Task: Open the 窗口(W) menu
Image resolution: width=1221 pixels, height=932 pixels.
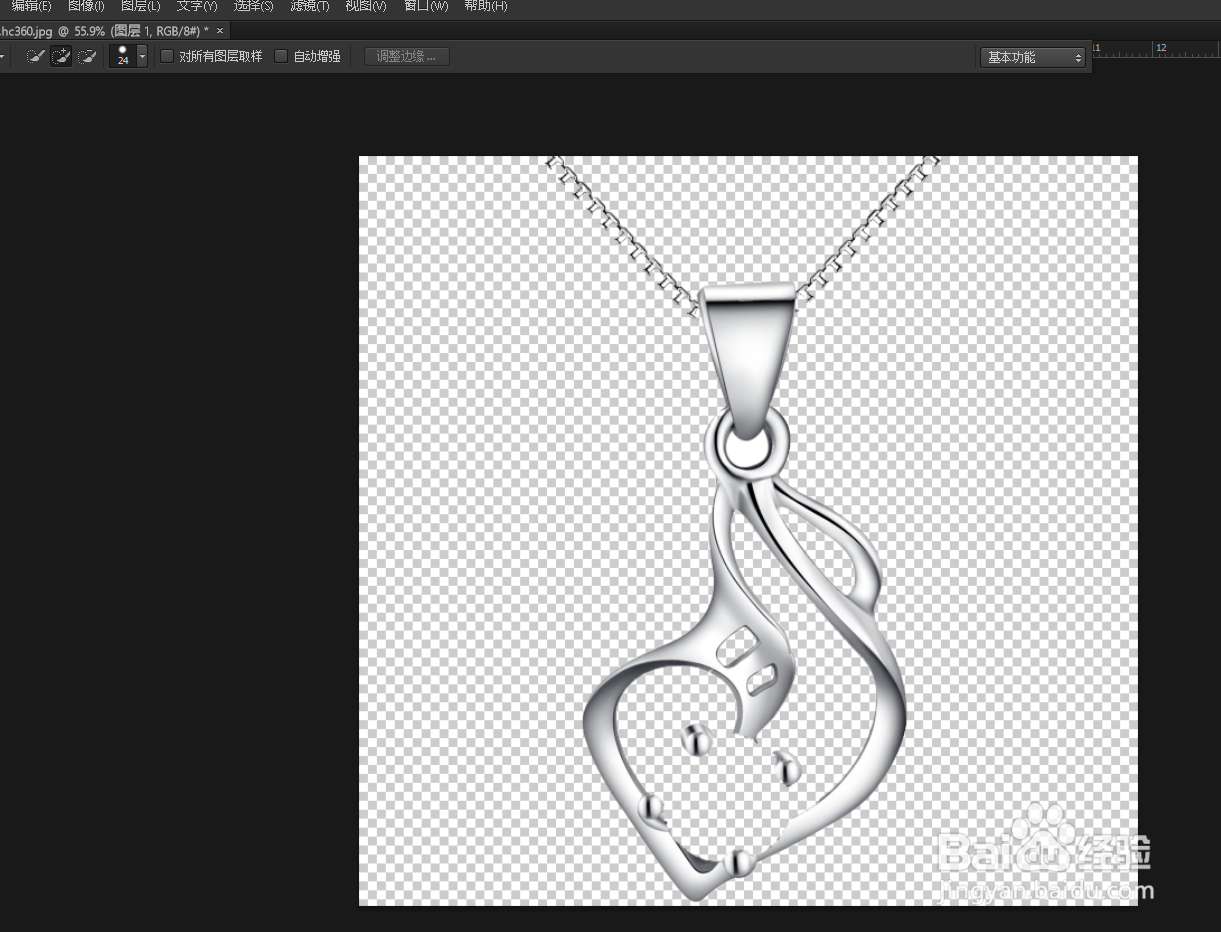Action: pos(426,6)
